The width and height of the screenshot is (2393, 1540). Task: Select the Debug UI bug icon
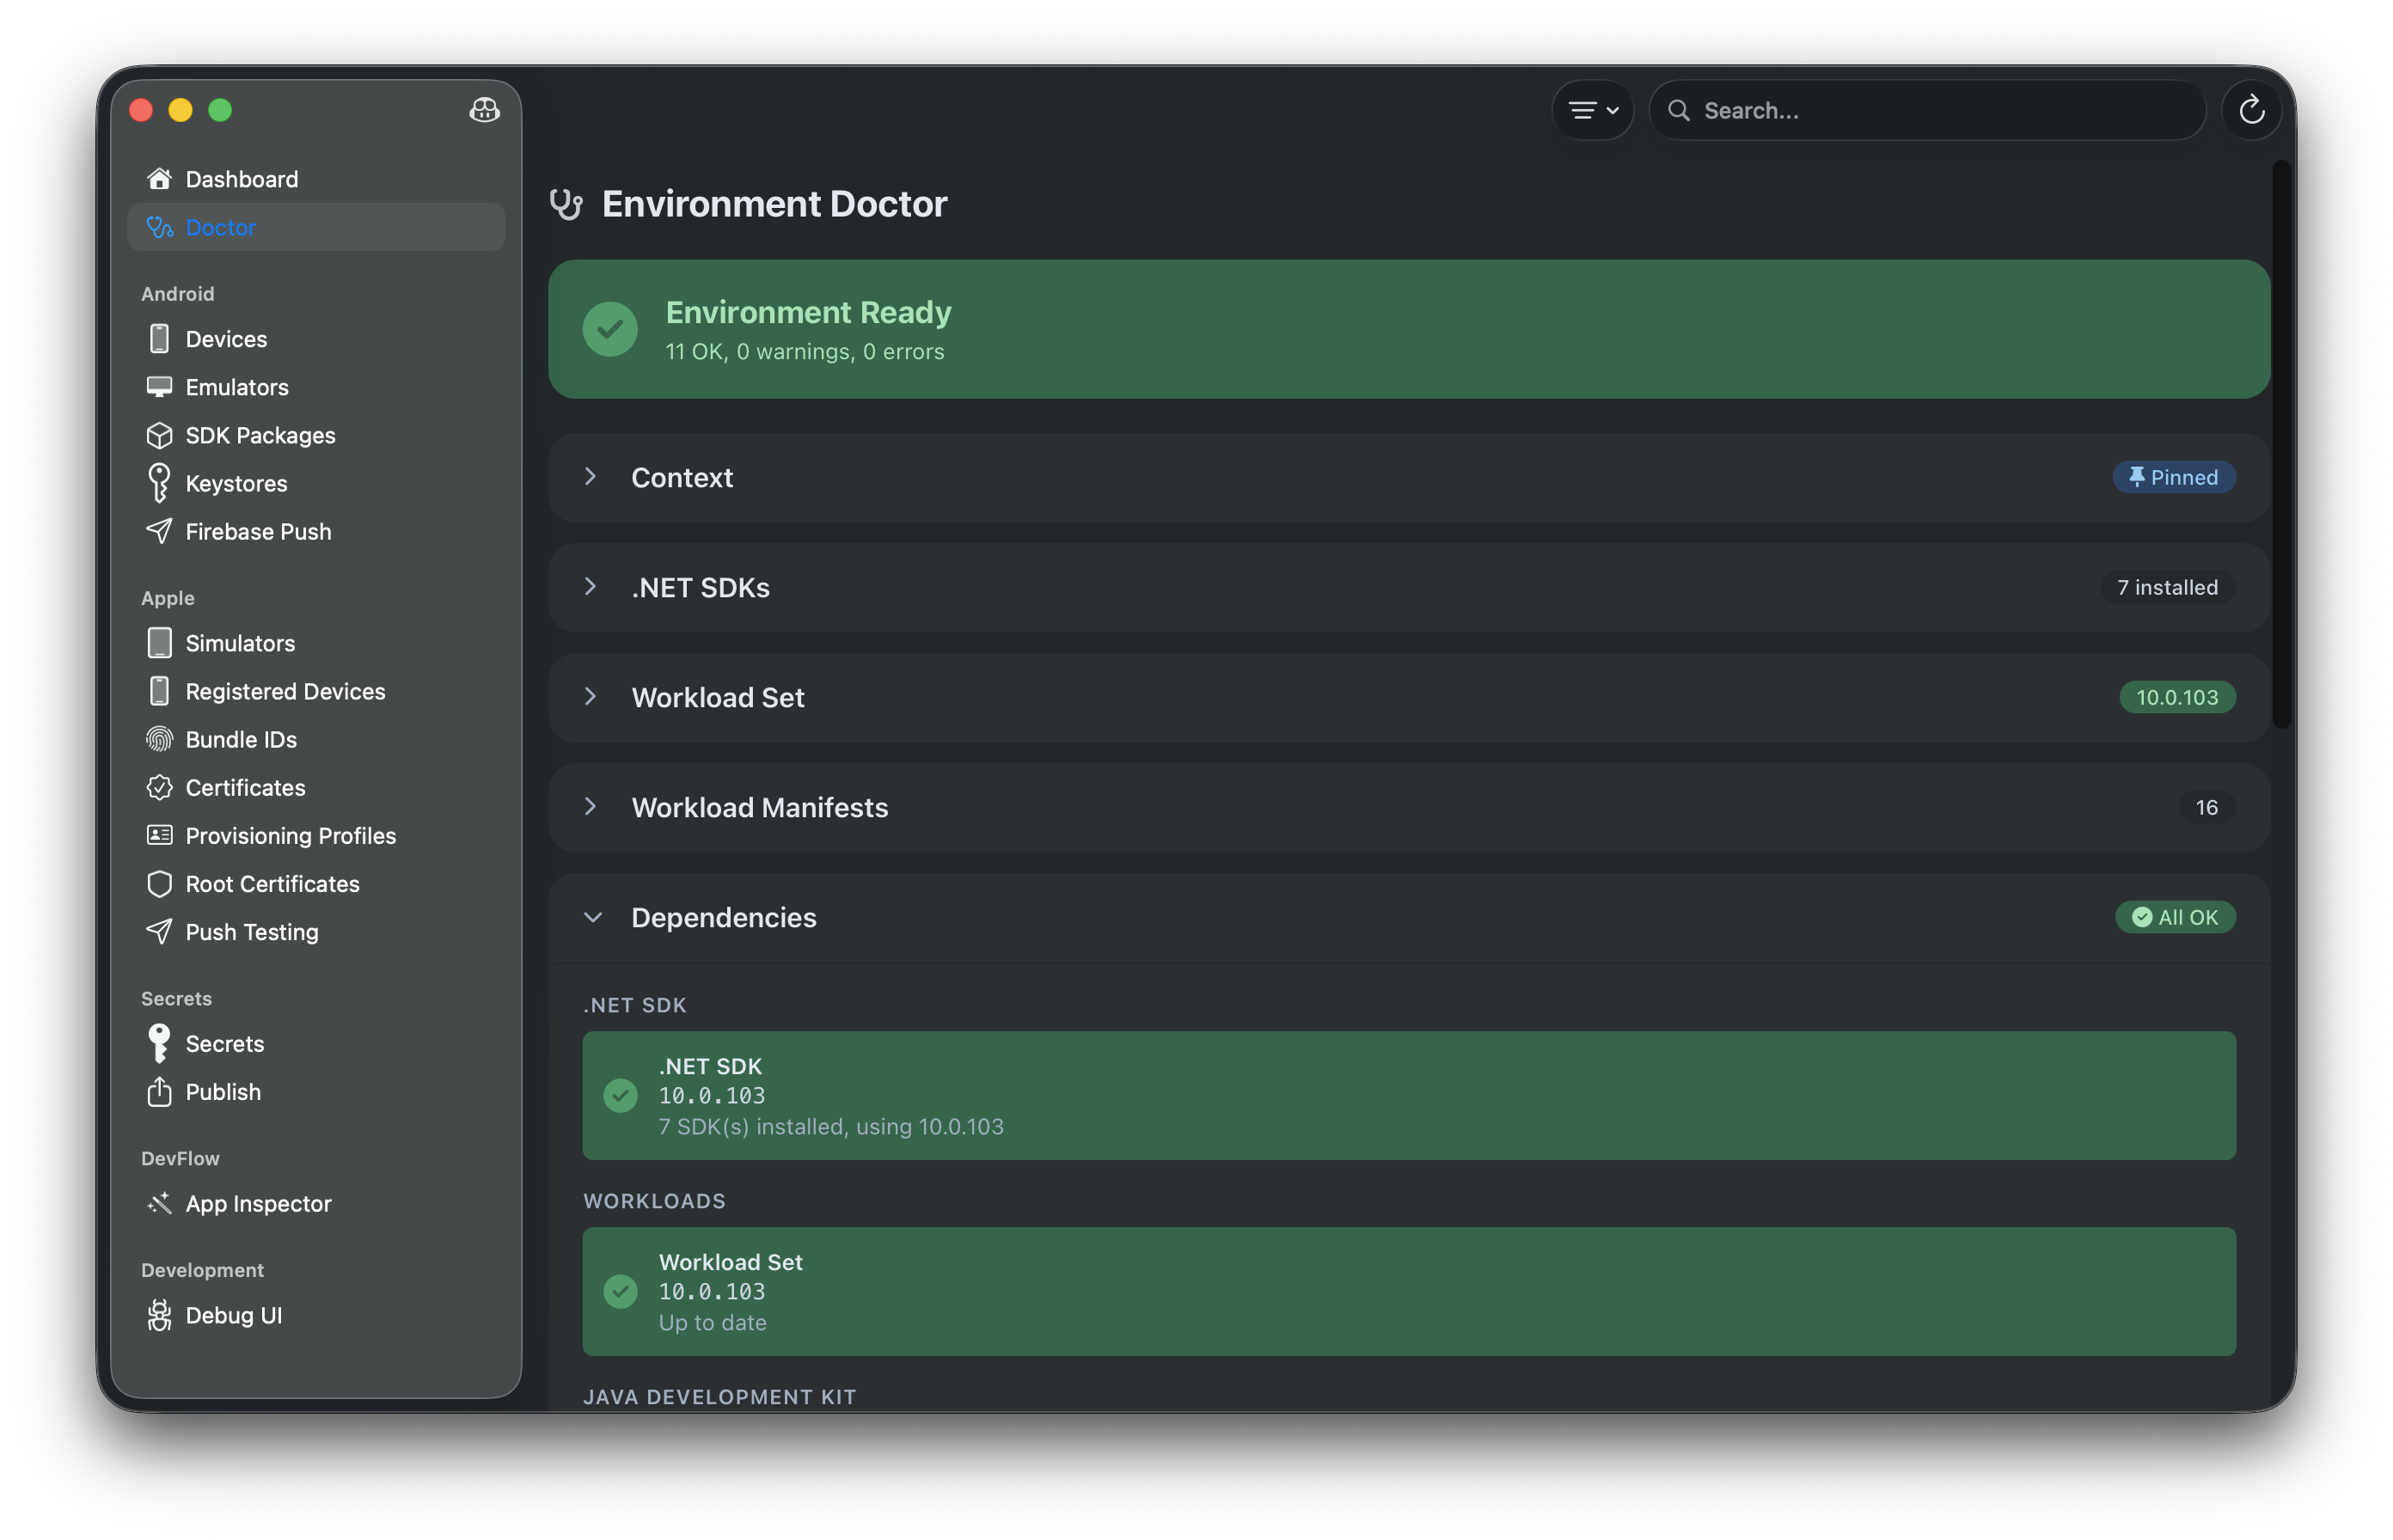[159, 1316]
